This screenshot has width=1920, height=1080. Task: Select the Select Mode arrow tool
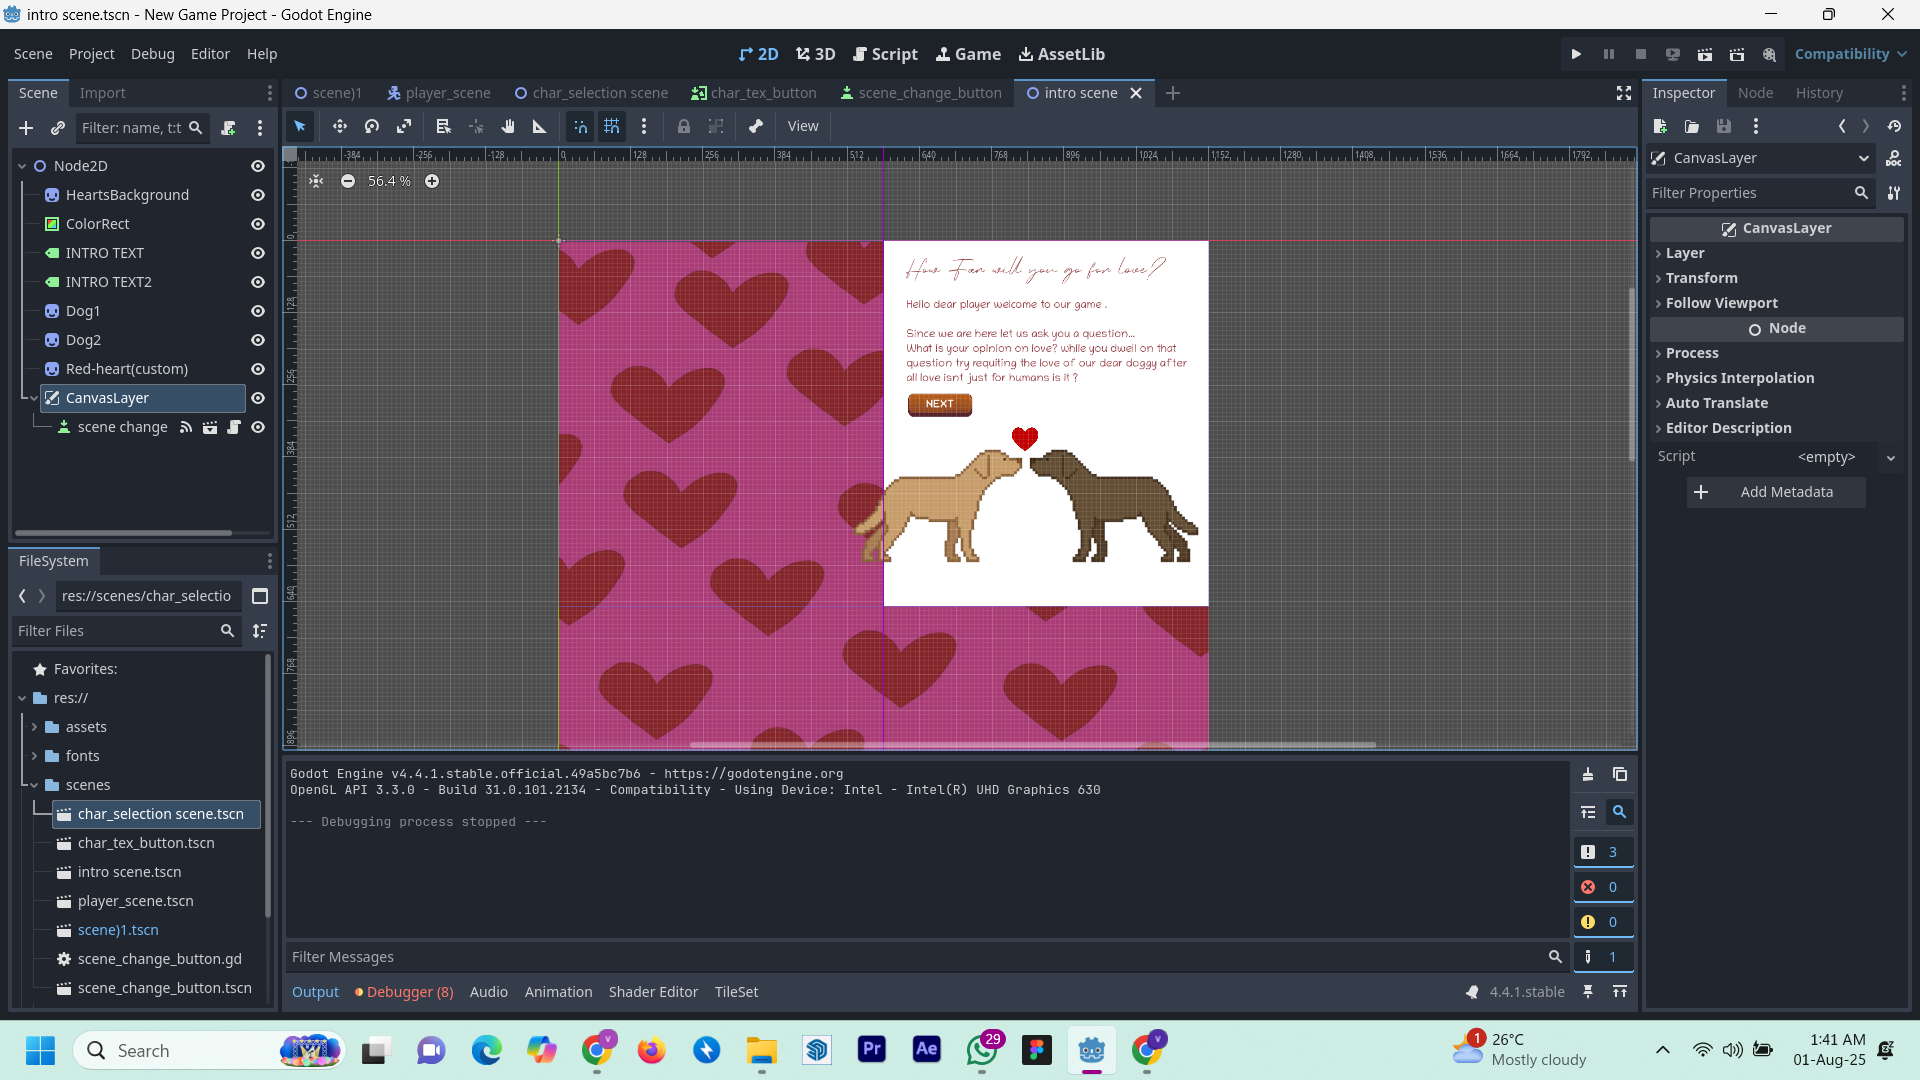(300, 126)
